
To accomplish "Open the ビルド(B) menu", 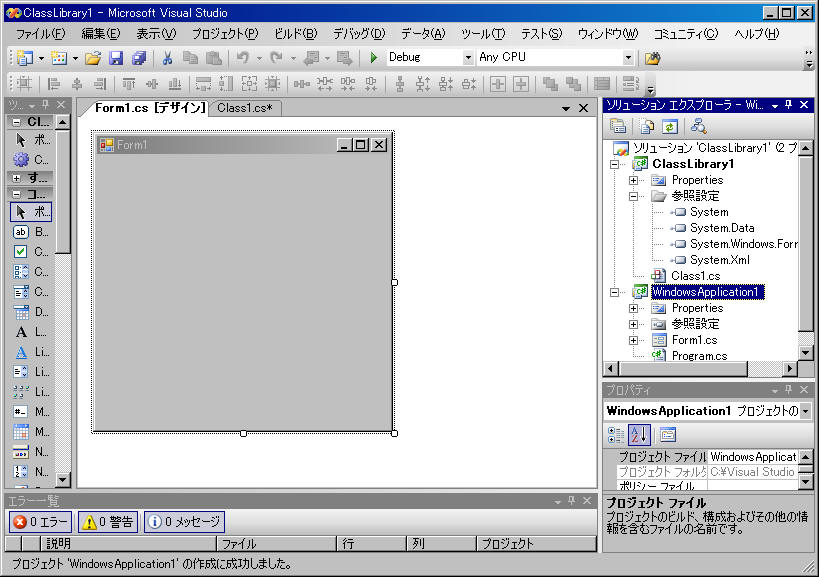I will click(295, 33).
